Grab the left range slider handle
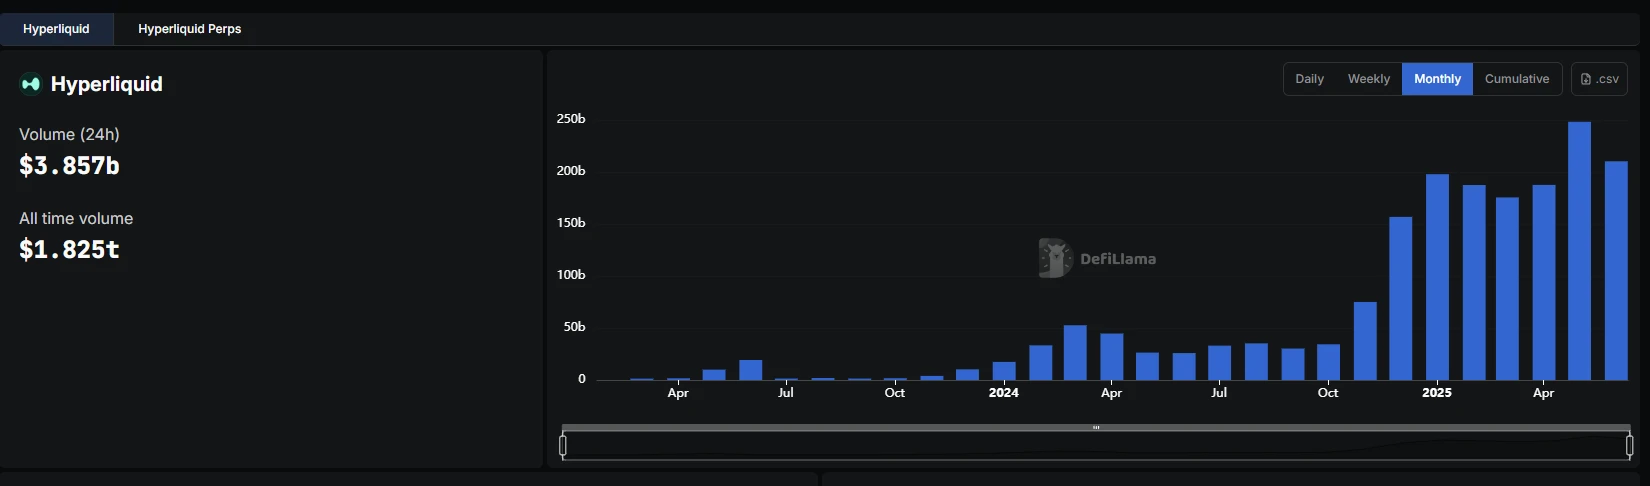 [563, 446]
